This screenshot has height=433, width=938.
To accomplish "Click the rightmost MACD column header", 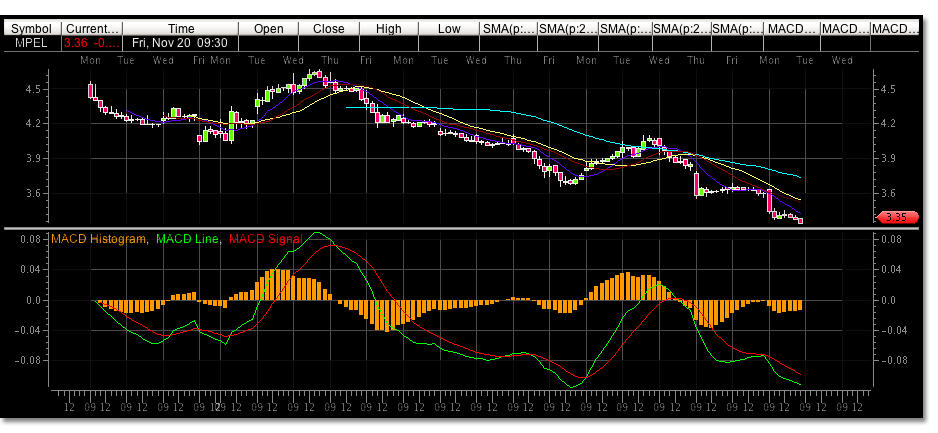I will (x=894, y=29).
